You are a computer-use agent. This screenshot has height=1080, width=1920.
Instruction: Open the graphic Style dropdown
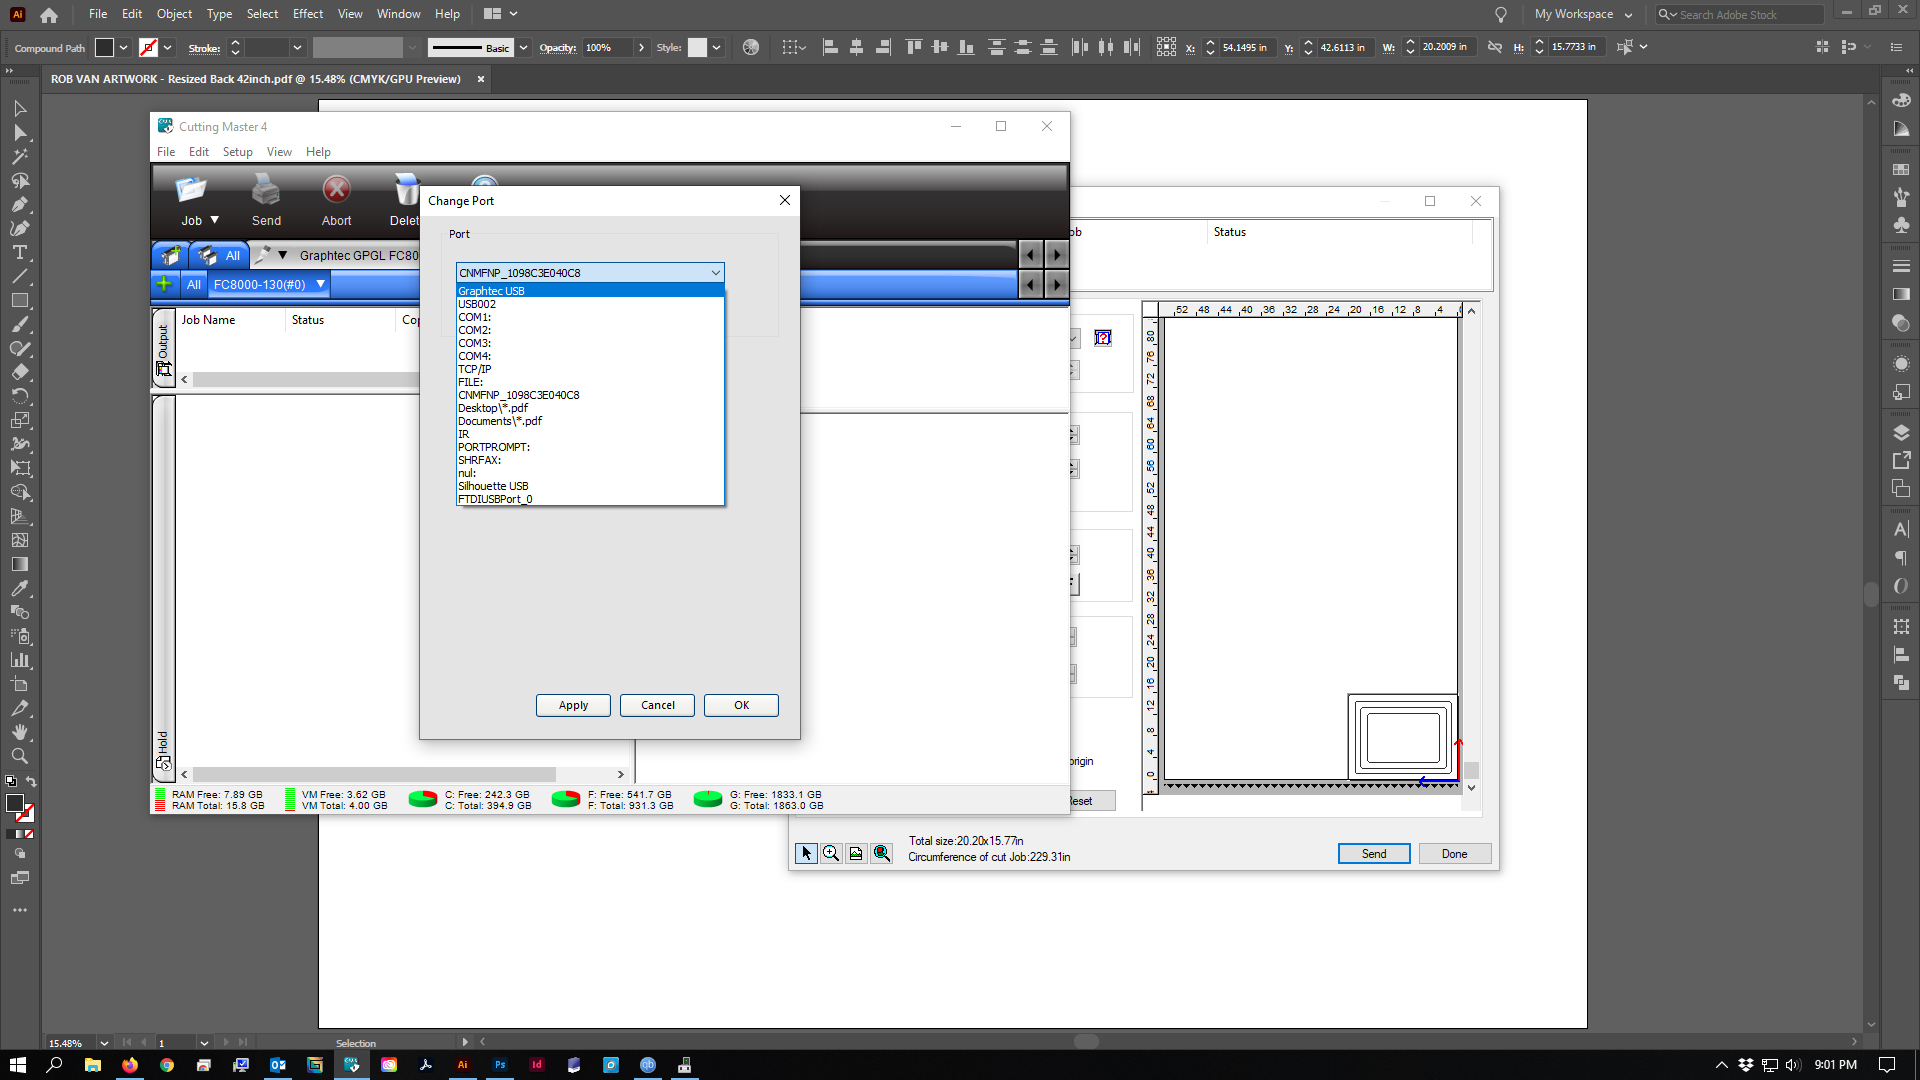716,47
